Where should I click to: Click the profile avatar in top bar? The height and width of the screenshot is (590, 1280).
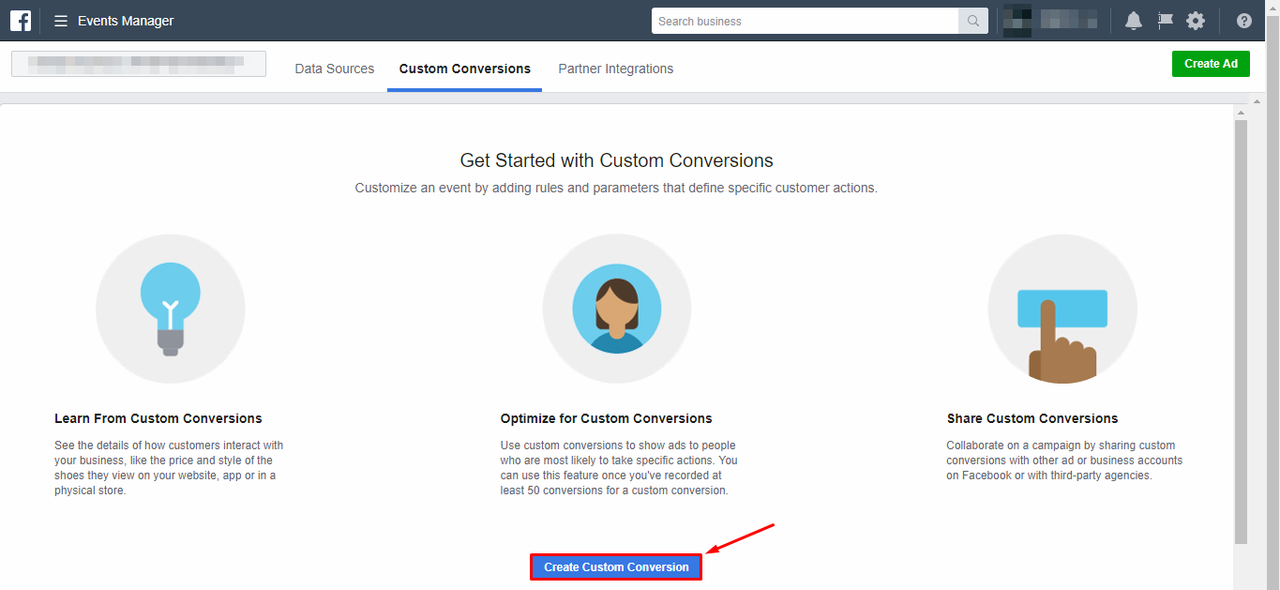coord(1017,21)
